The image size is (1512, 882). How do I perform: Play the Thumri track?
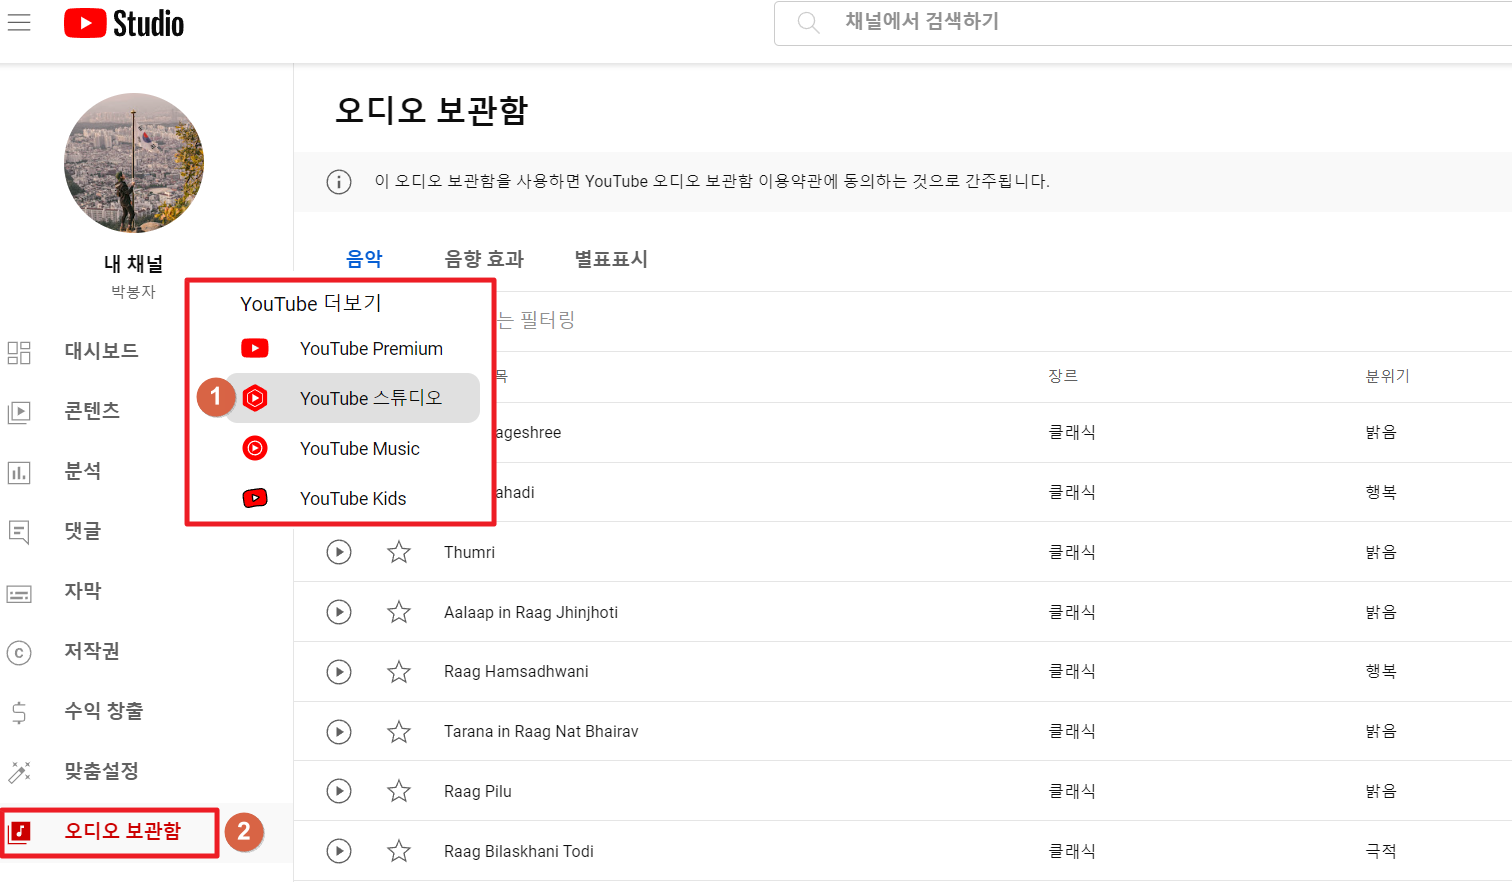click(x=339, y=552)
